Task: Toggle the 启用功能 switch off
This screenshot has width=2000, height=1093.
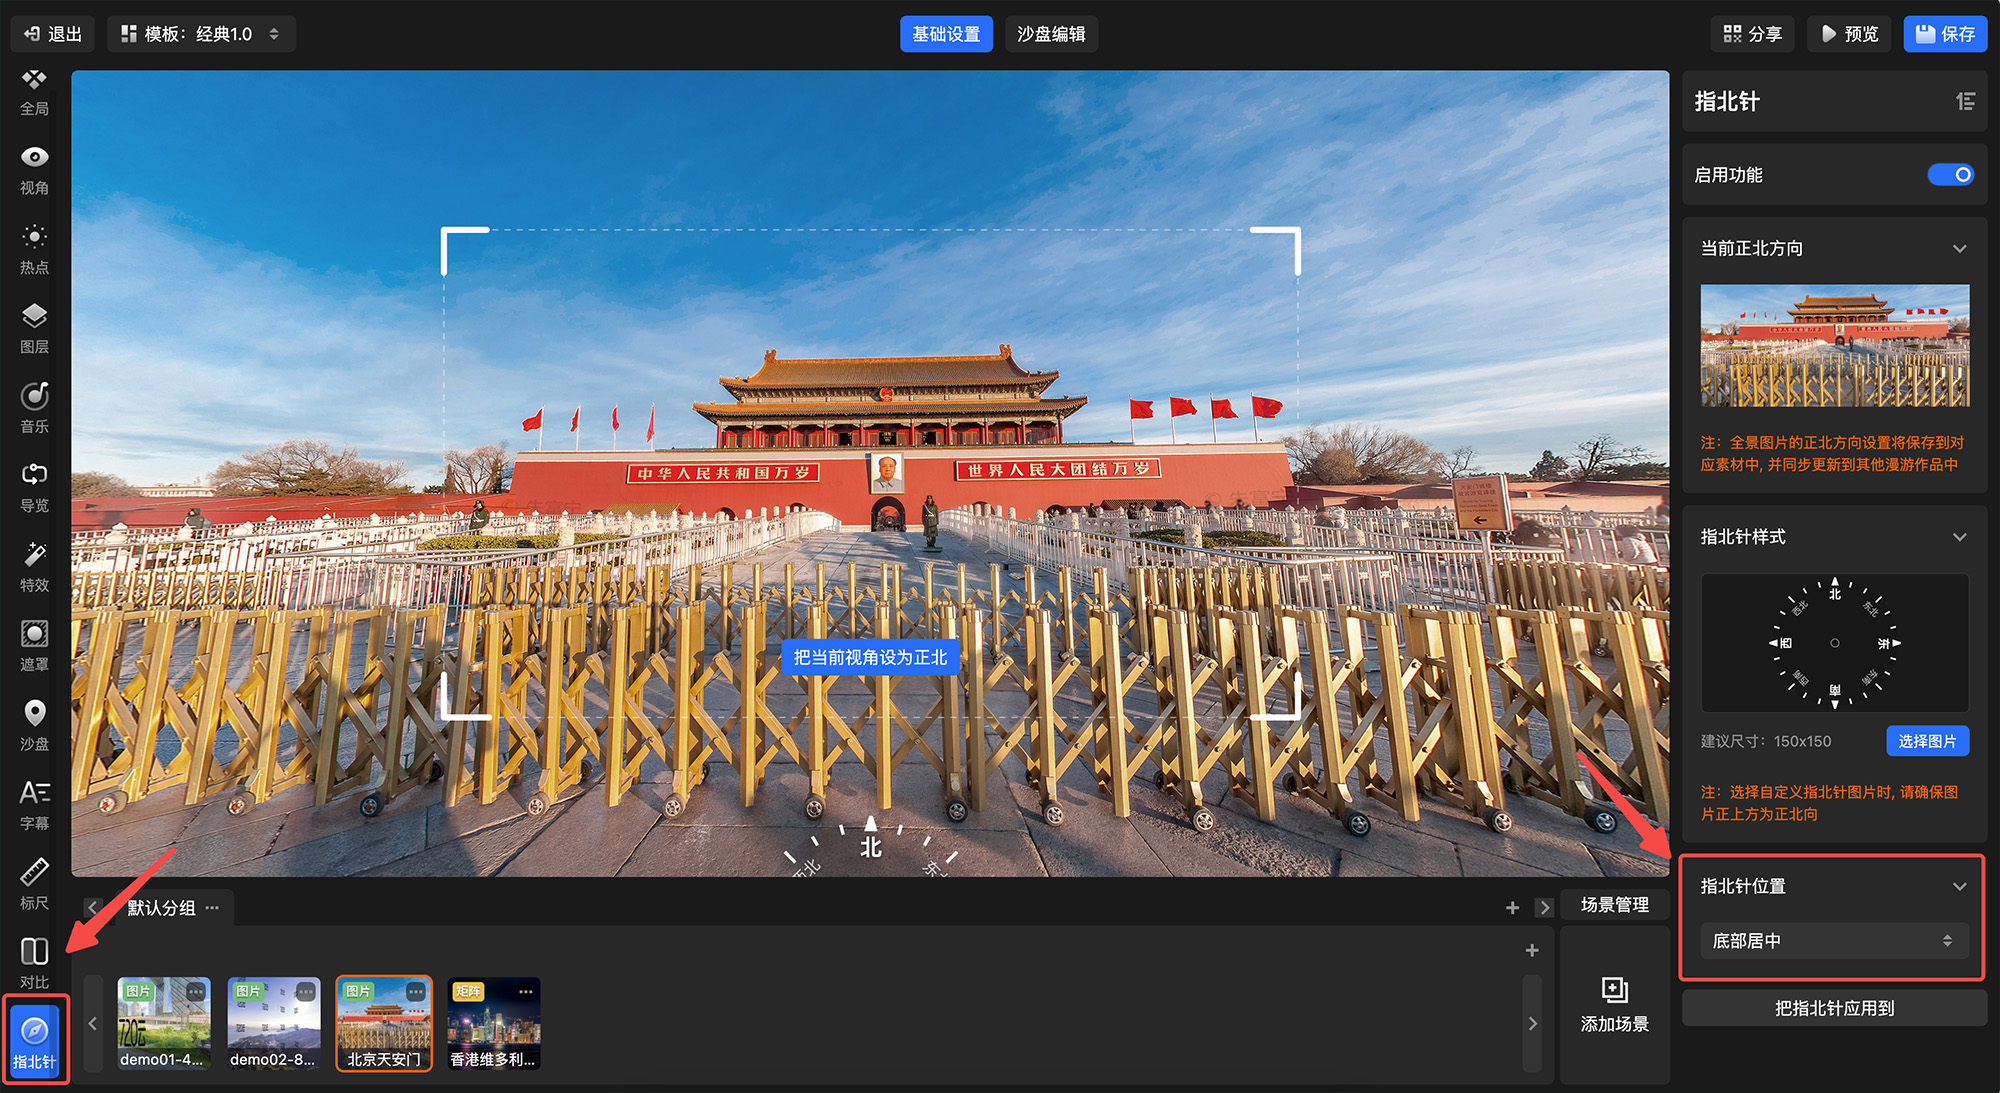Action: click(x=1950, y=175)
